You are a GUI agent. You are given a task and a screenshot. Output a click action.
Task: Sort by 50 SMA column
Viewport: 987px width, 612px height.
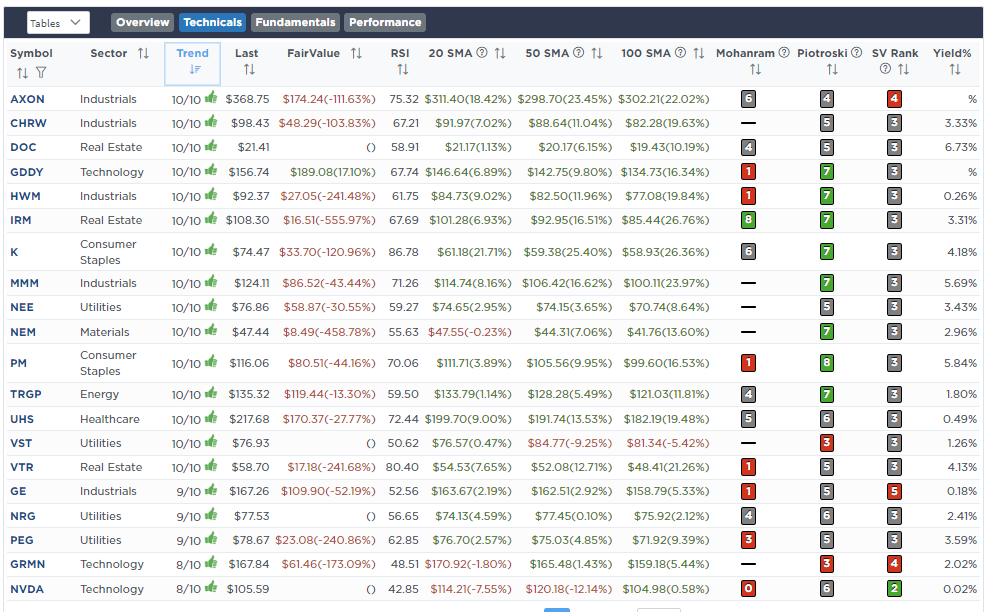597,54
